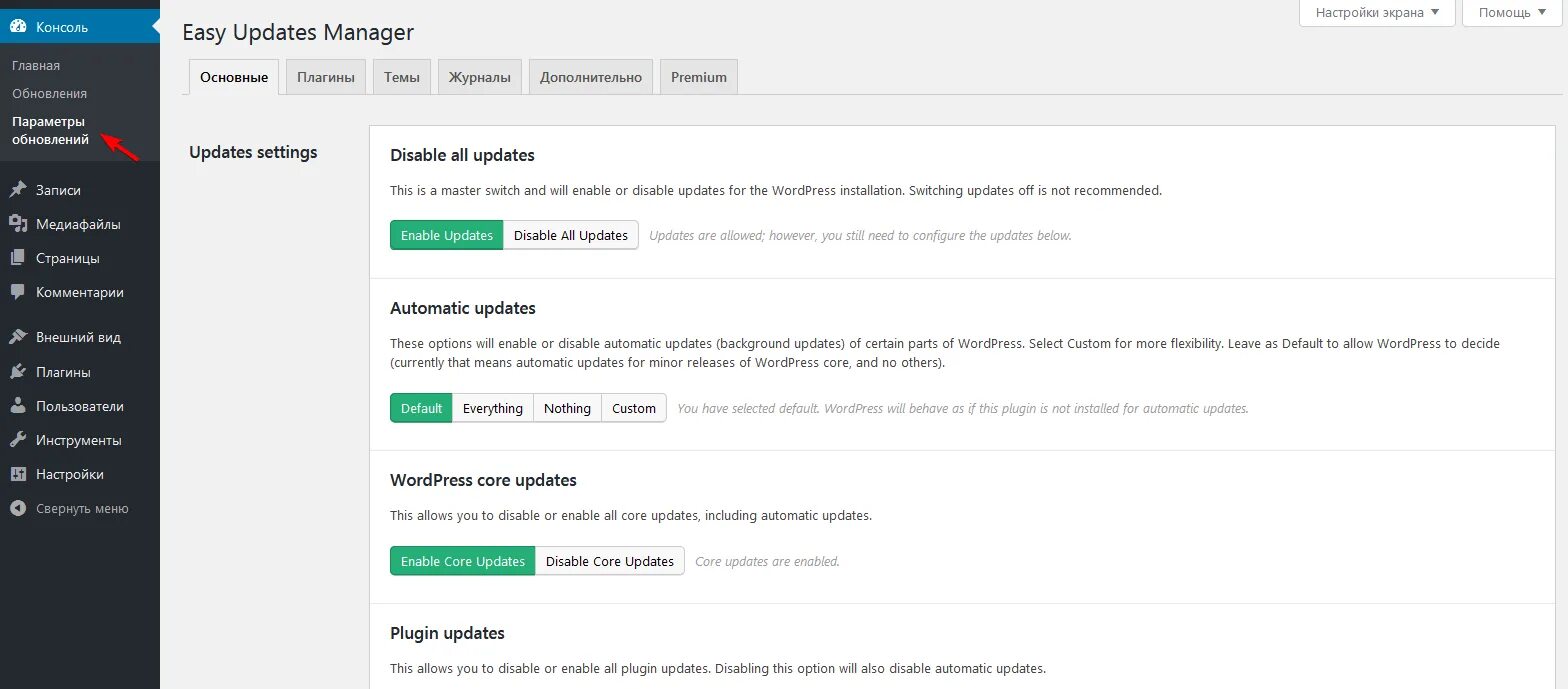1568x689 pixels.
Task: Open the Обновления submenu link
Action: pos(50,93)
